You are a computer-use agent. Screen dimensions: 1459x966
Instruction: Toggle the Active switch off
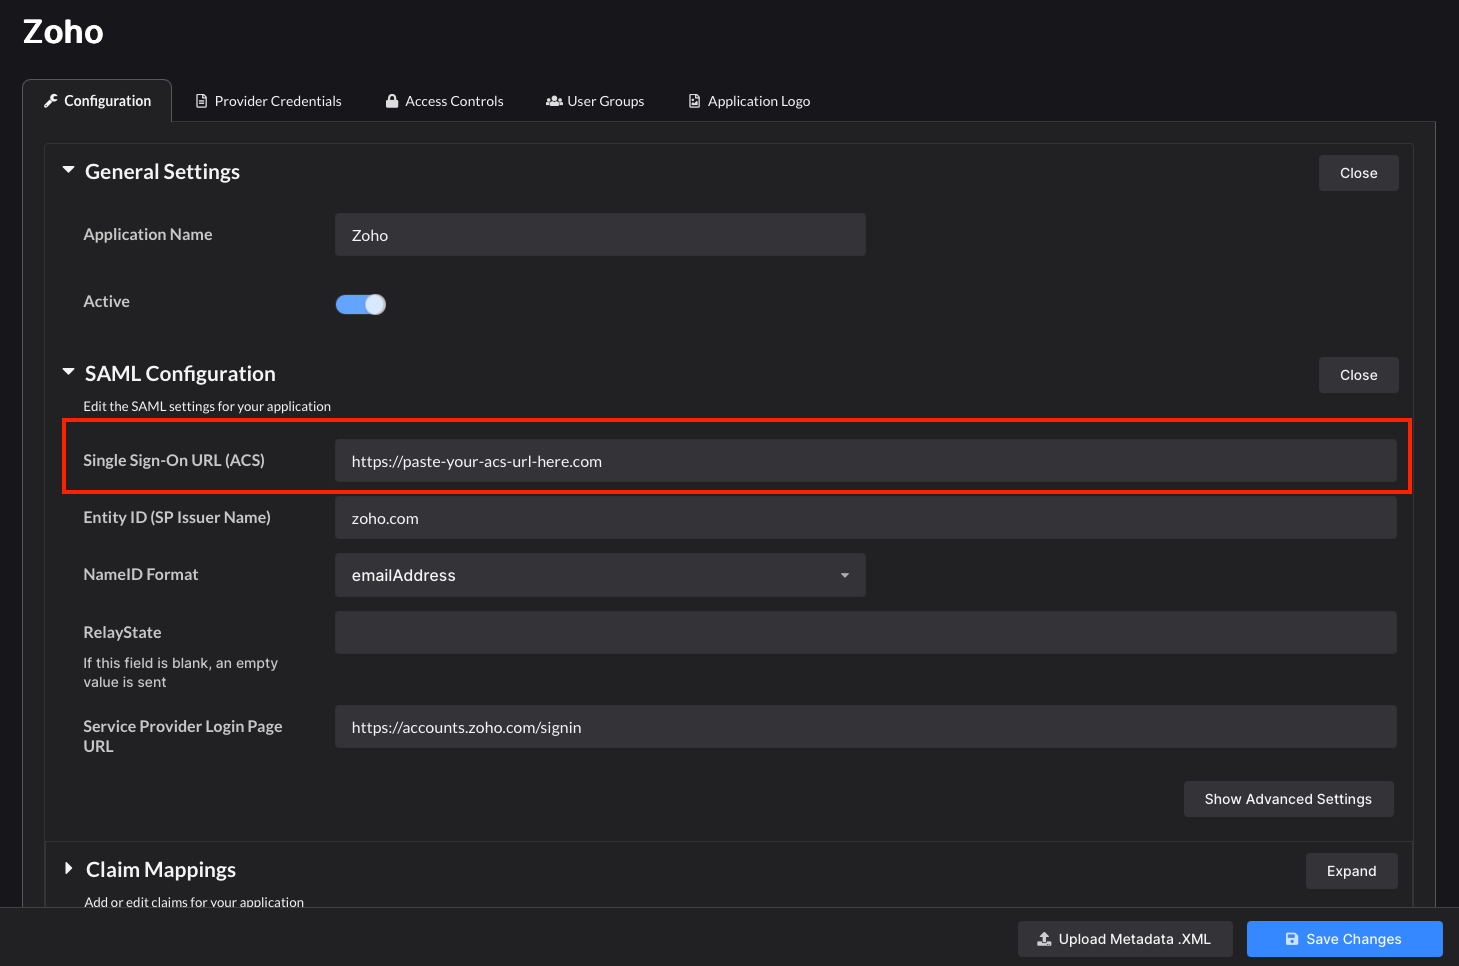coord(361,304)
